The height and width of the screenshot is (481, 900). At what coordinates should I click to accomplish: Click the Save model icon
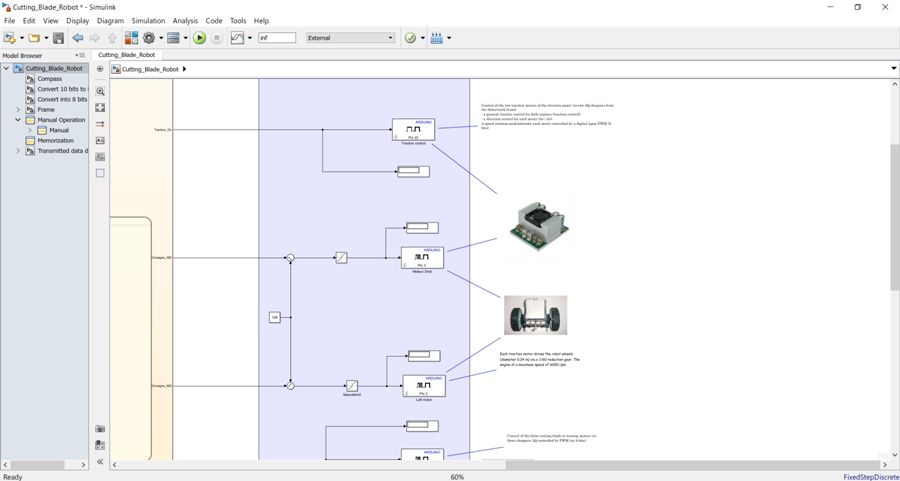coord(58,38)
